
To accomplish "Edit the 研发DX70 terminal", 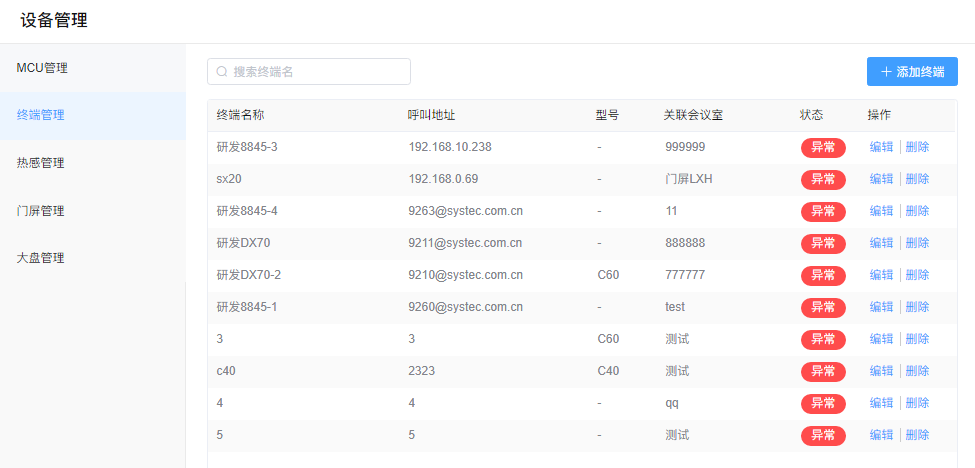I will [x=881, y=243].
